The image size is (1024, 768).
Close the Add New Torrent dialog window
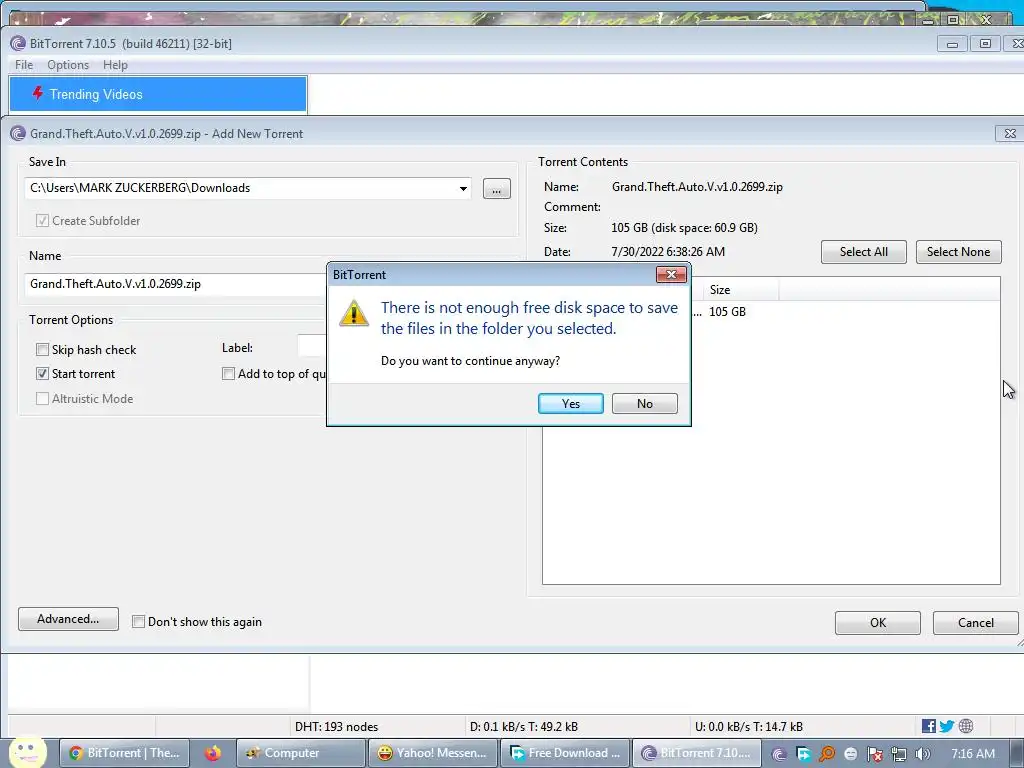pos(1010,133)
